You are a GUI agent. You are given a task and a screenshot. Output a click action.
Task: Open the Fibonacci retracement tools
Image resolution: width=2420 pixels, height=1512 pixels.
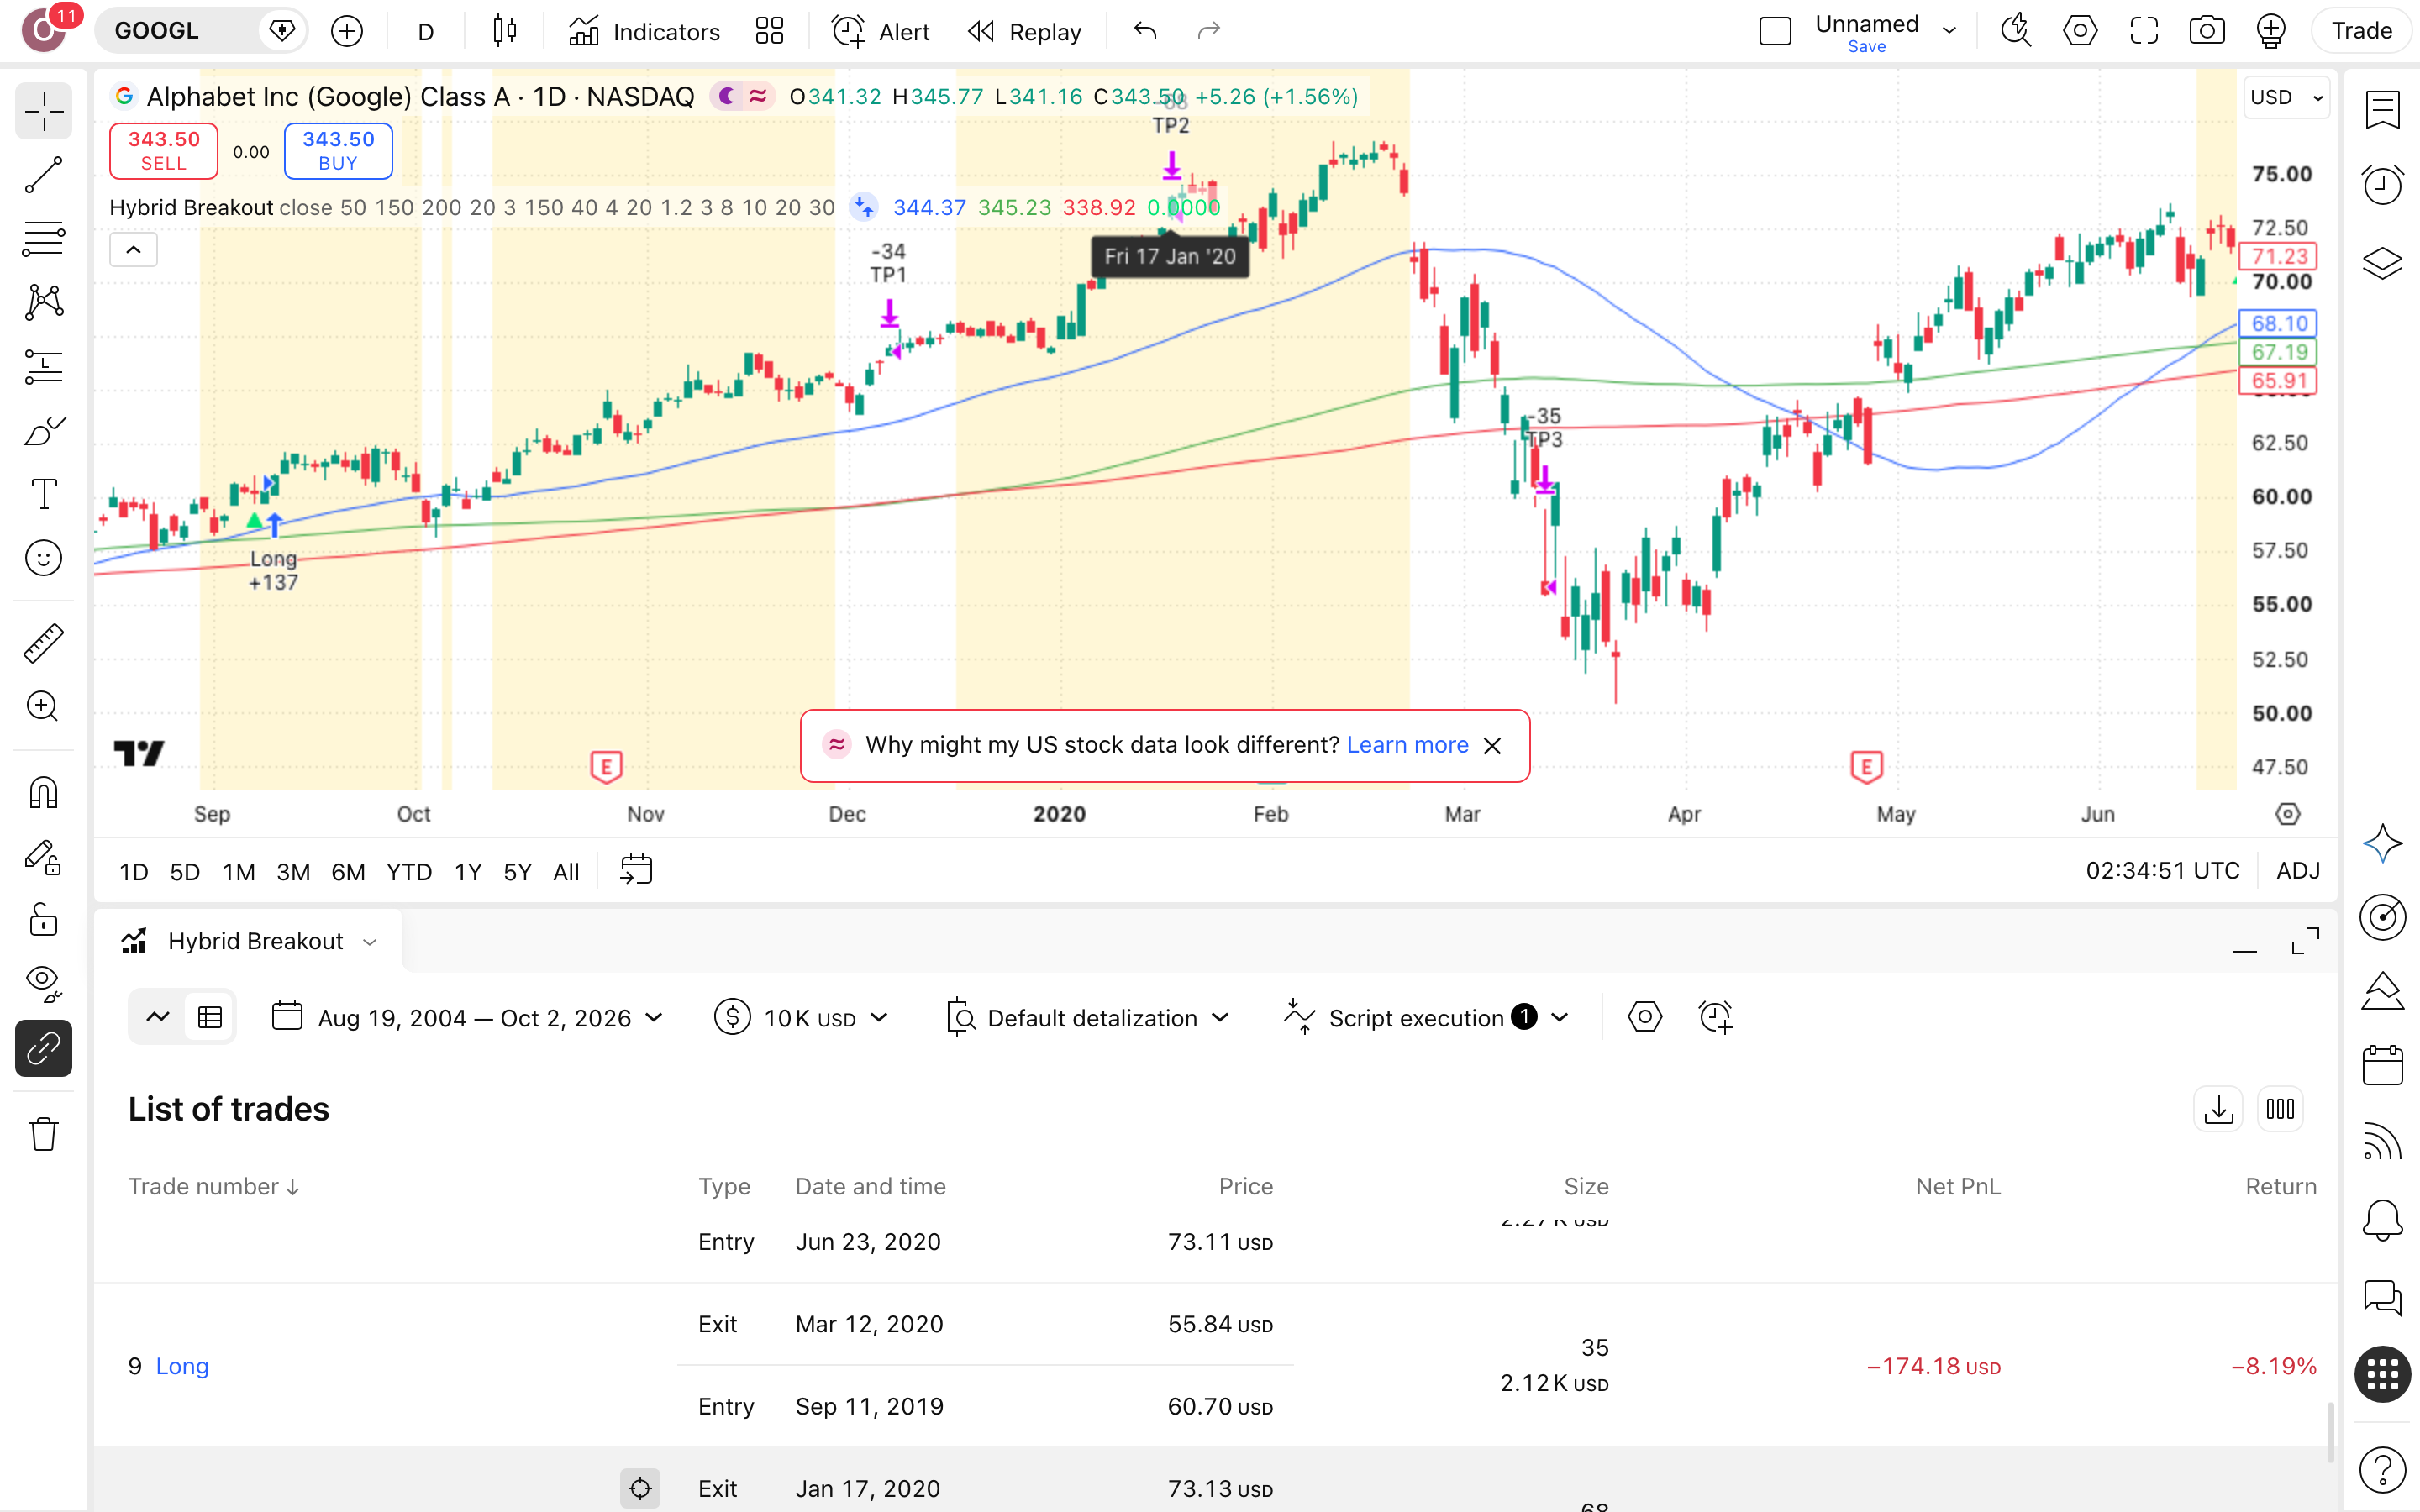click(43, 239)
